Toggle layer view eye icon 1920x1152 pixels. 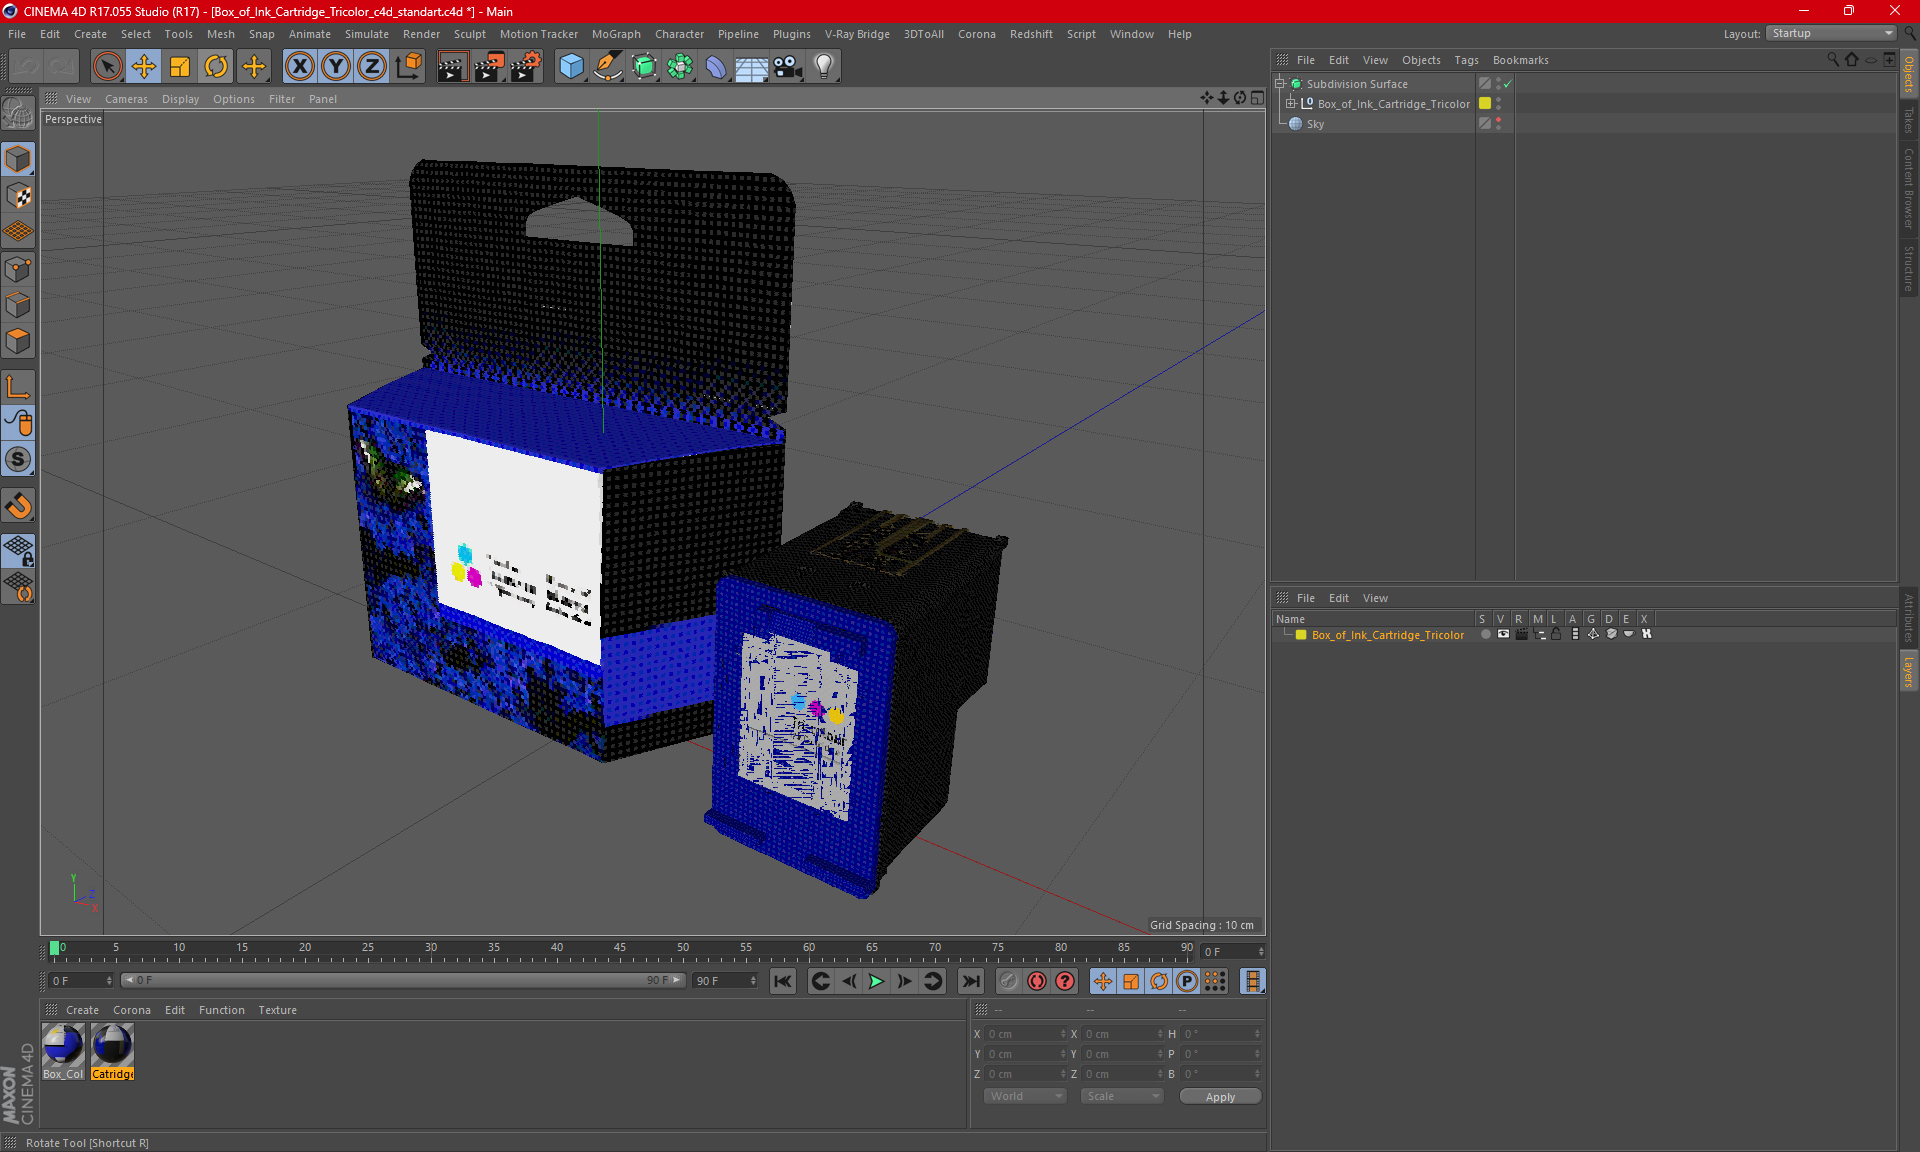1503,634
